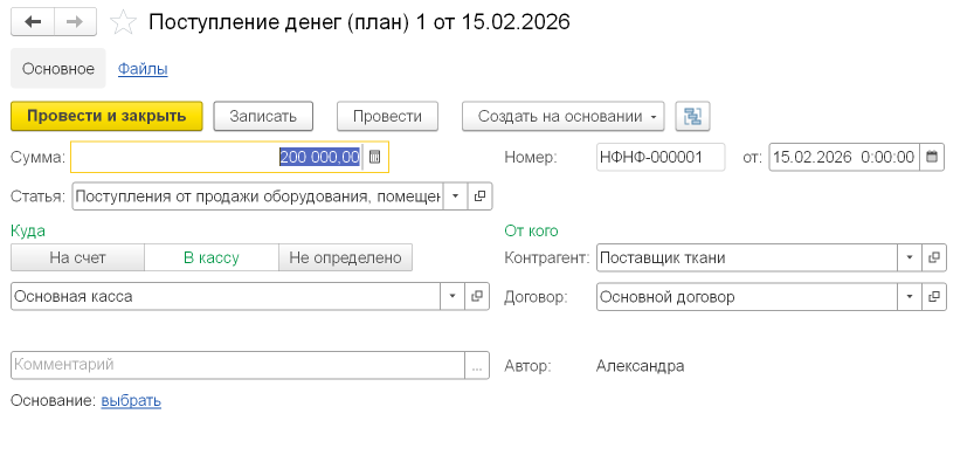
Task: Open calculator icon in Сумма field
Action: (x=375, y=157)
